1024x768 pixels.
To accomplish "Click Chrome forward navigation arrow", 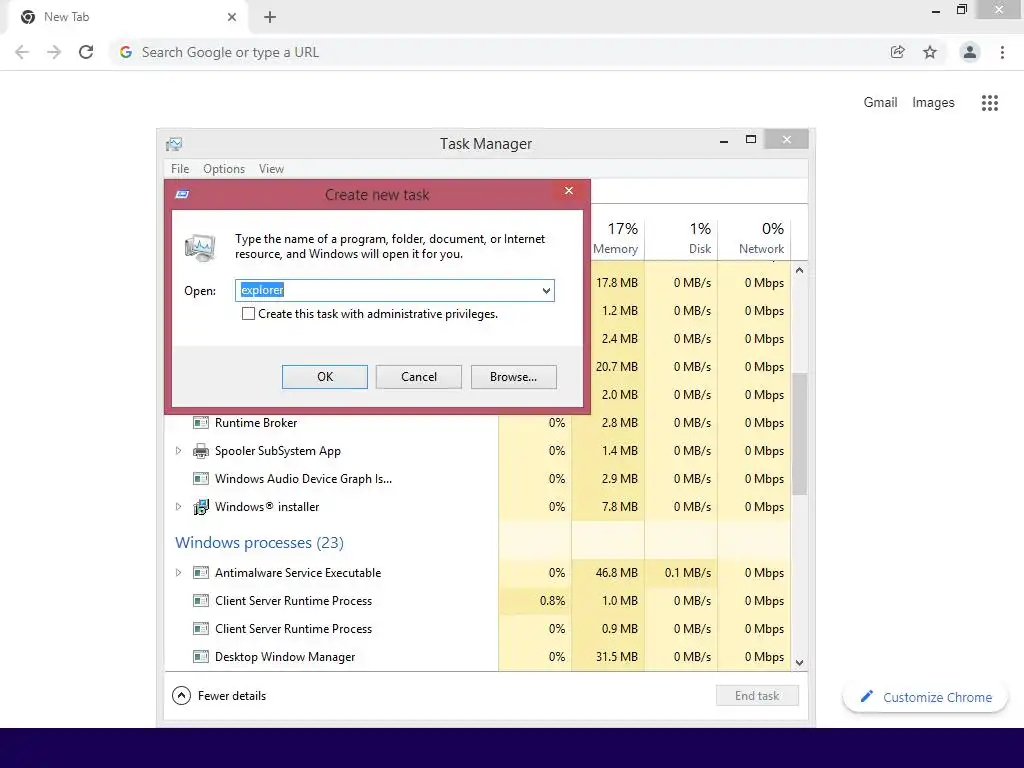I will coord(54,52).
